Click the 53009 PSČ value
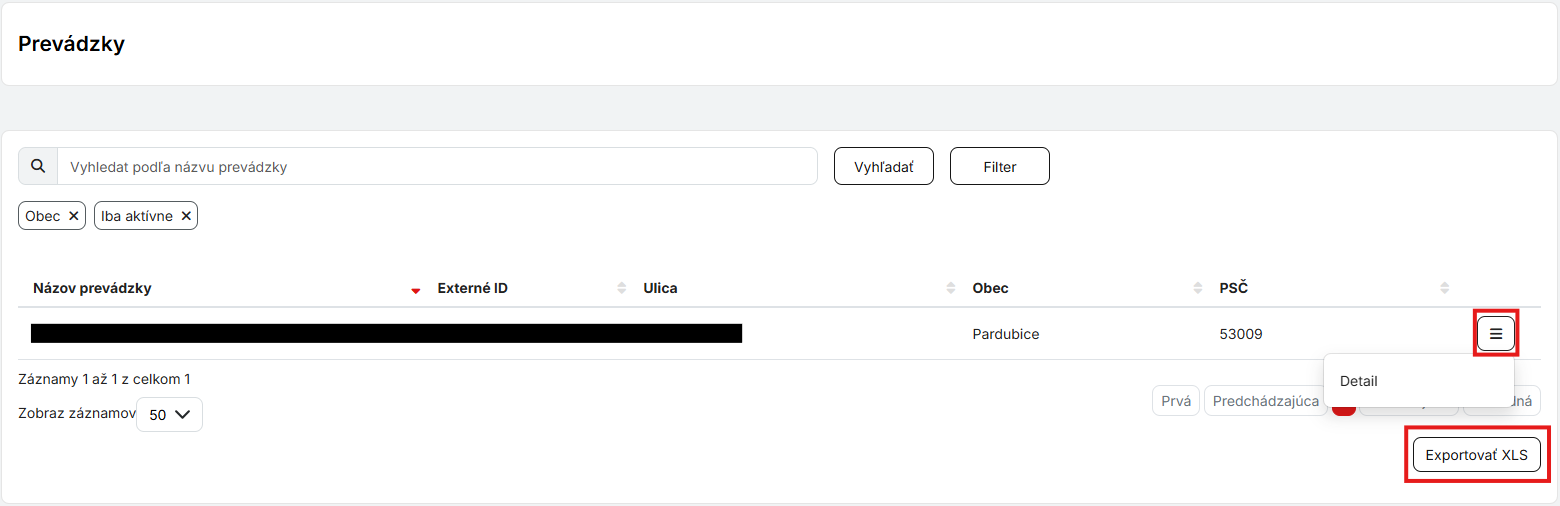The image size is (1560, 506). pos(1240,334)
